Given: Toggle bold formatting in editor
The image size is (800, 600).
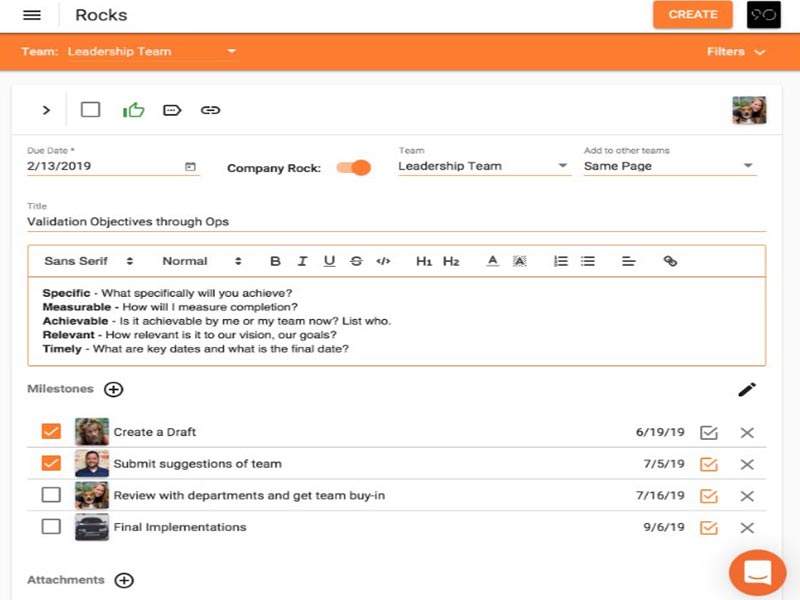Looking at the screenshot, I should [275, 261].
